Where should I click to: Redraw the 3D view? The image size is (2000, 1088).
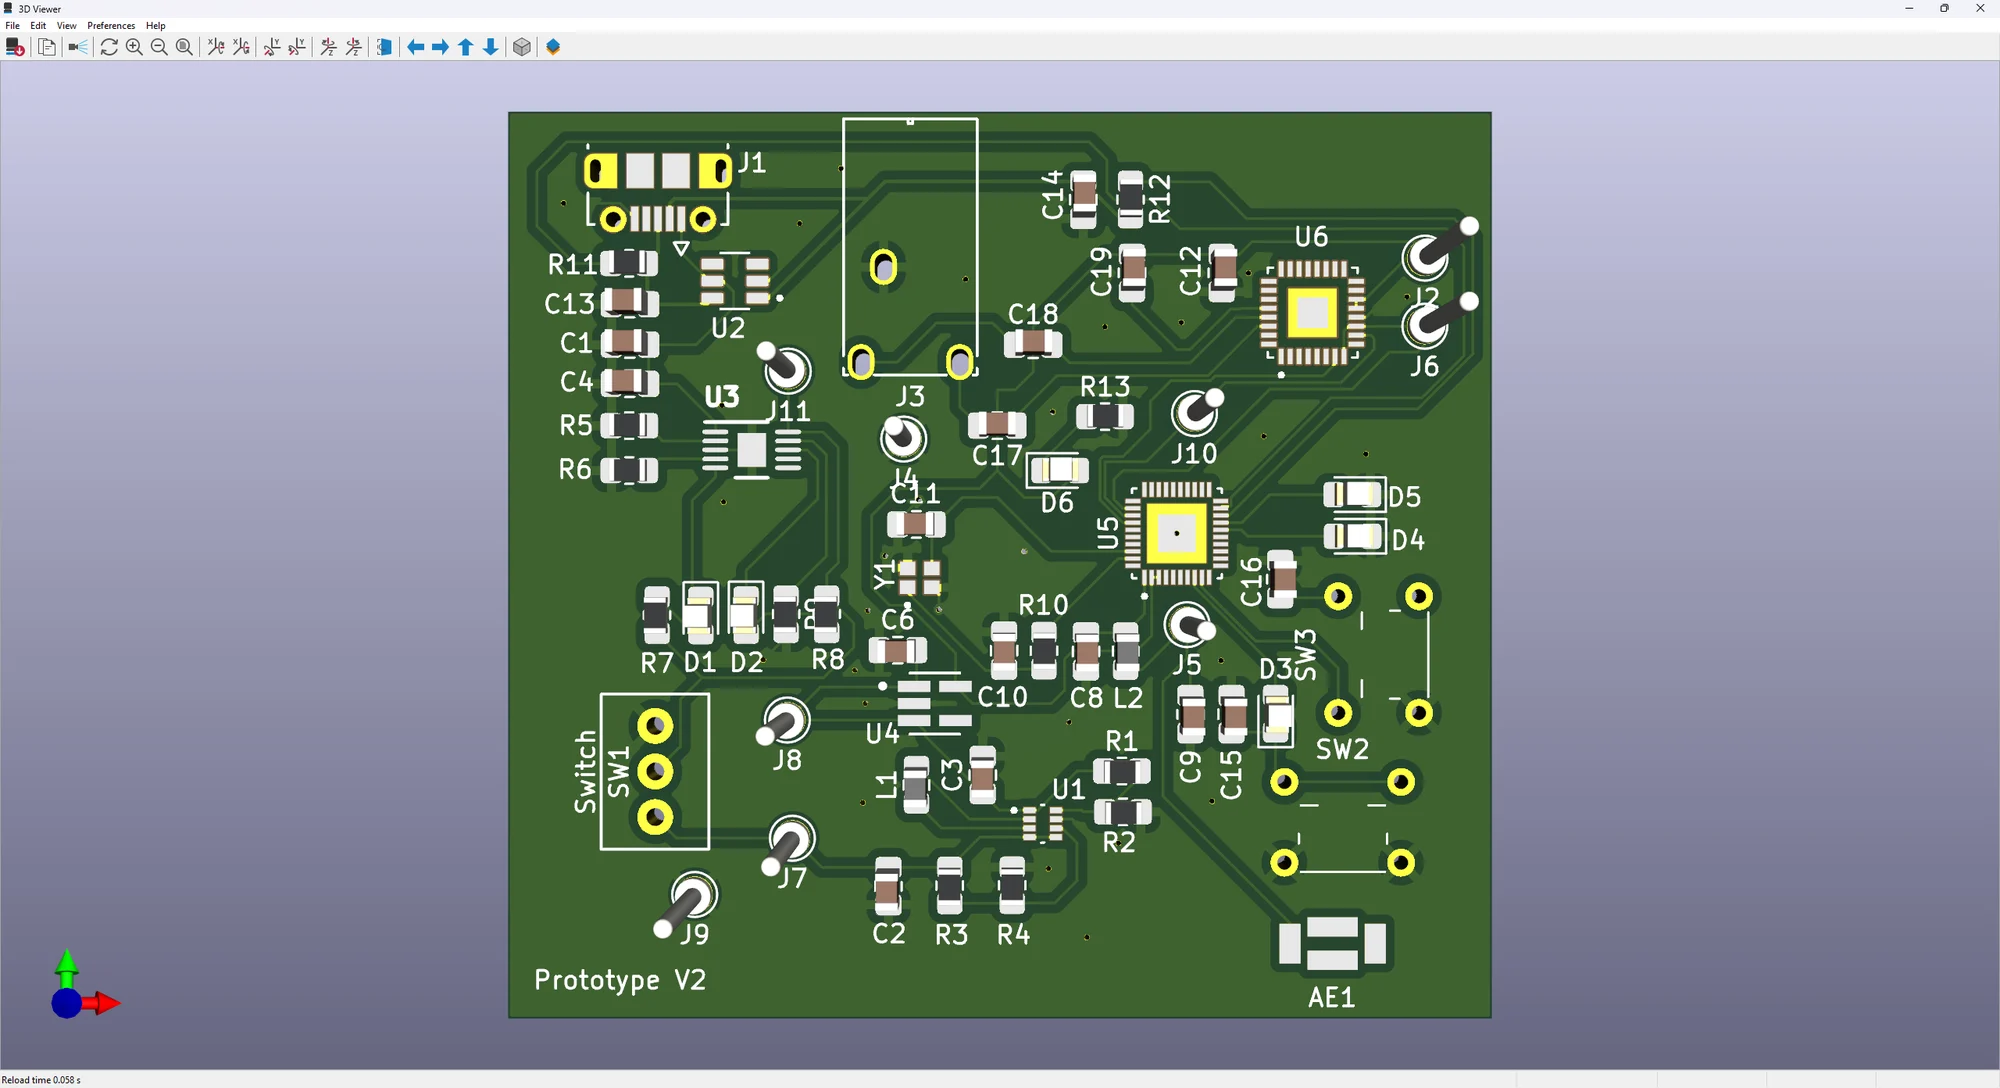click(x=109, y=47)
